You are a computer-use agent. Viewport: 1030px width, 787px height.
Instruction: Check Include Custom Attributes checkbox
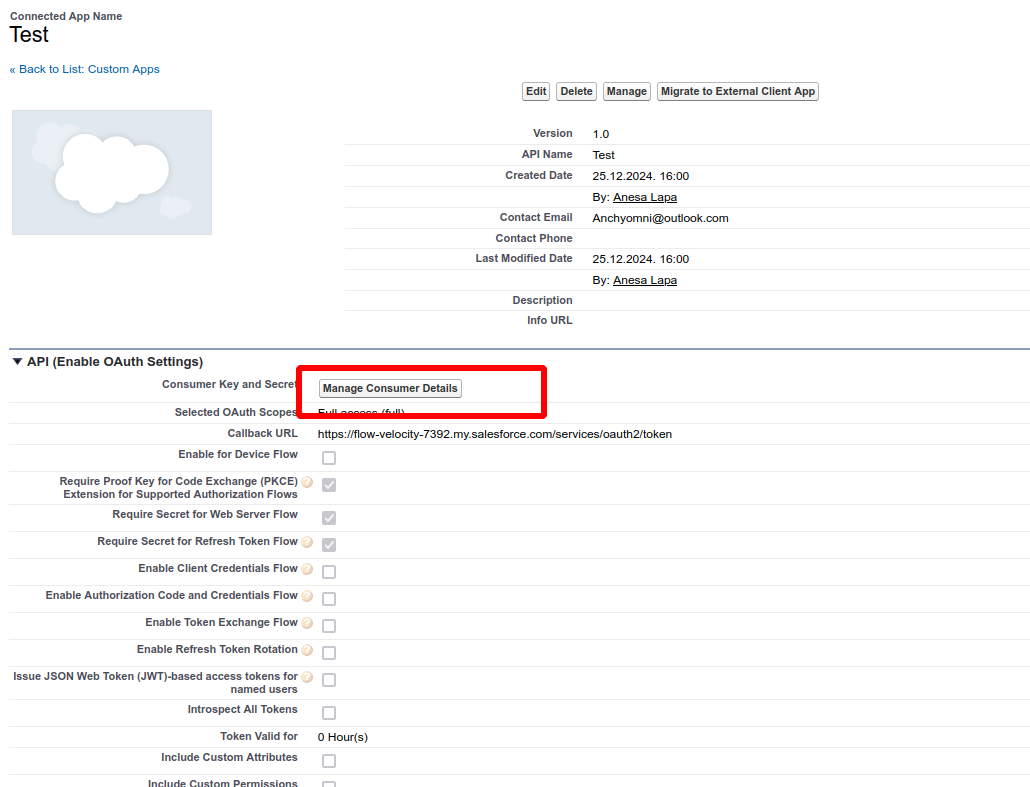pyautogui.click(x=329, y=761)
